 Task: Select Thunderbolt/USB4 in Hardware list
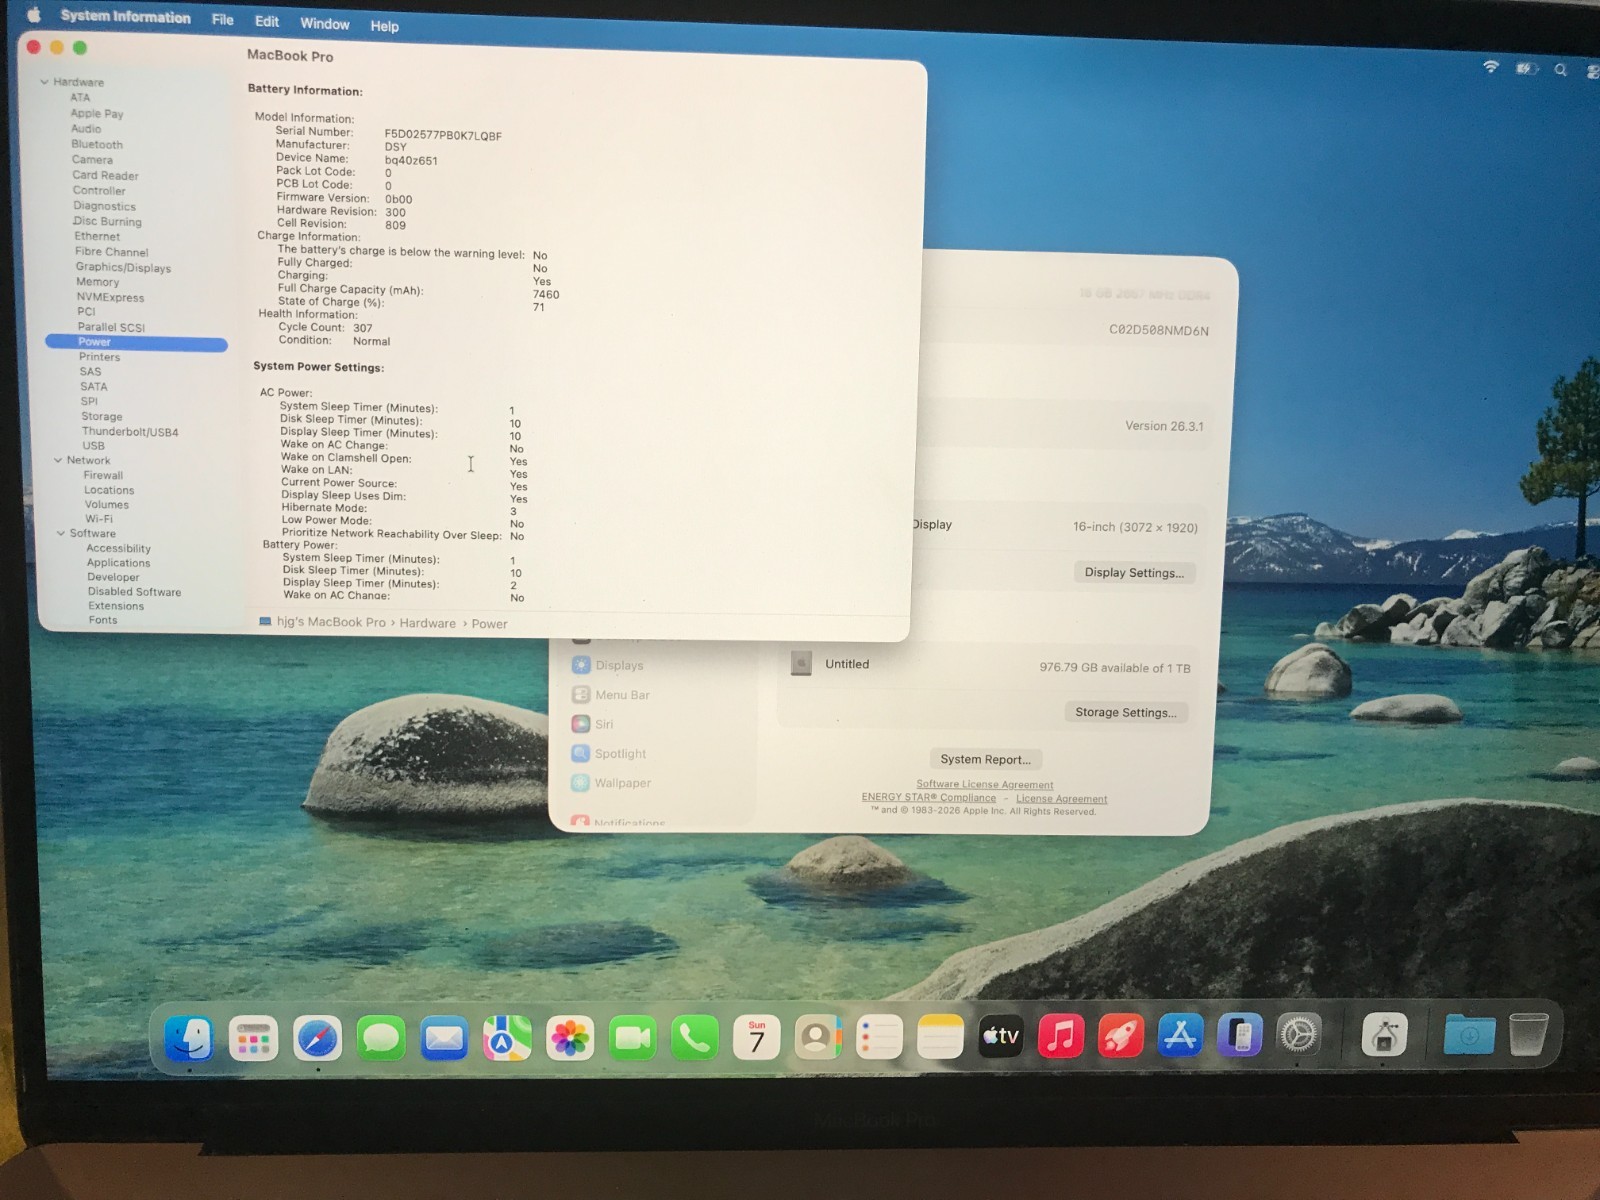(x=130, y=432)
